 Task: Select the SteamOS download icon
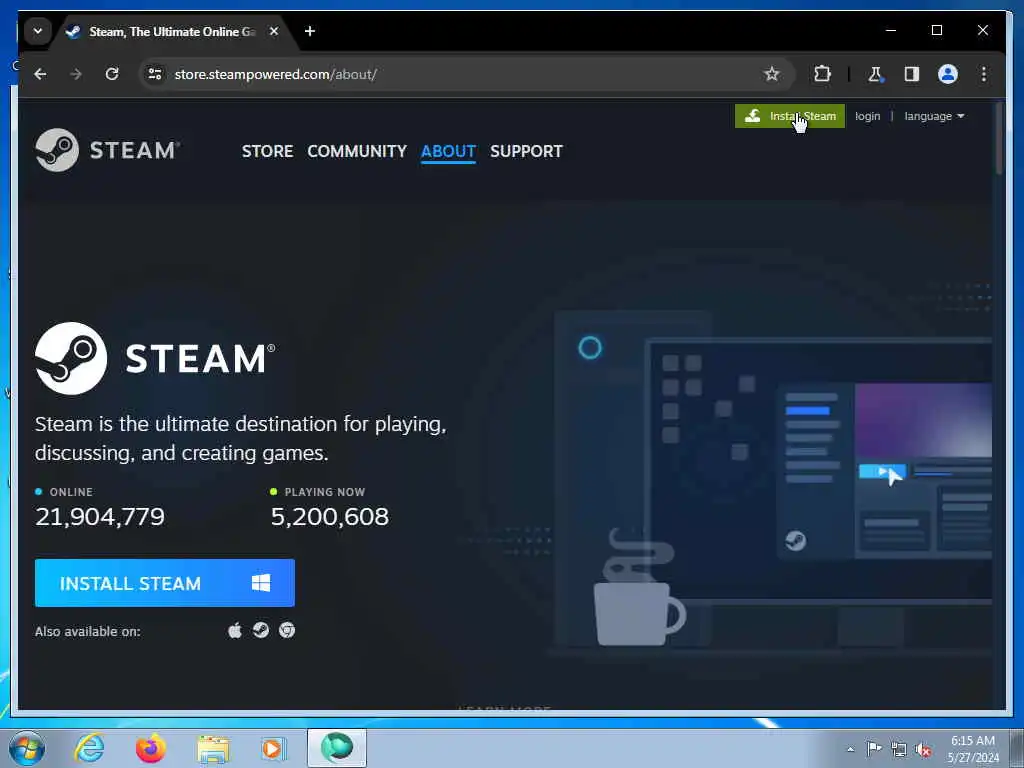coord(261,630)
